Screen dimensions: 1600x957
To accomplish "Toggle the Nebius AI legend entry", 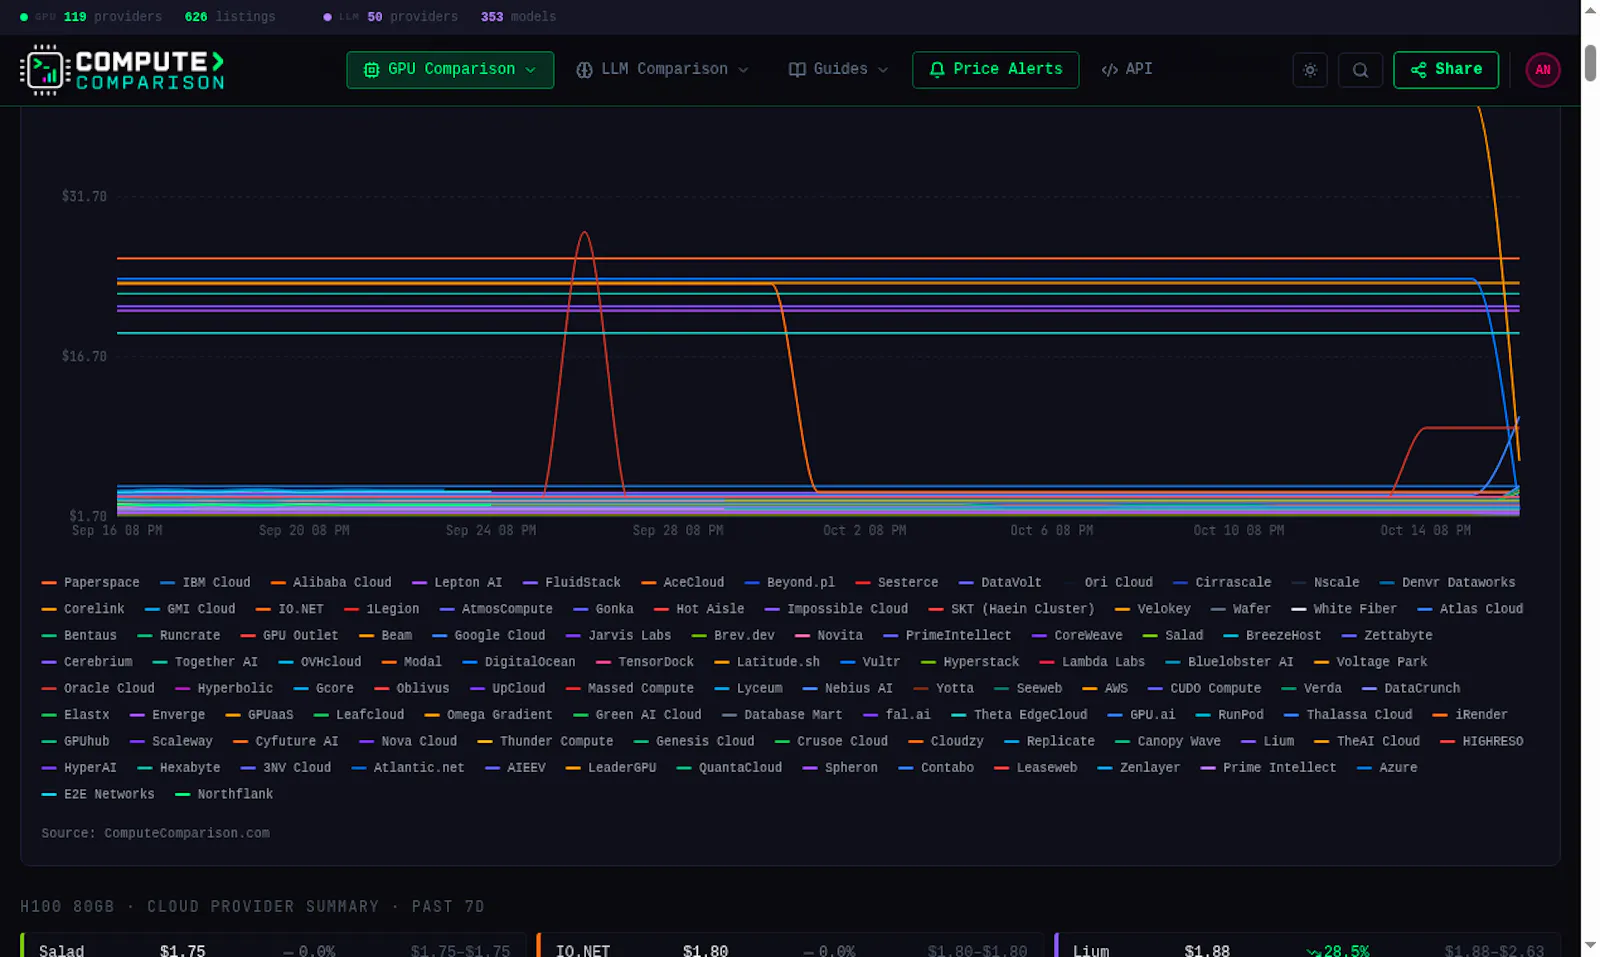I will click(848, 689).
